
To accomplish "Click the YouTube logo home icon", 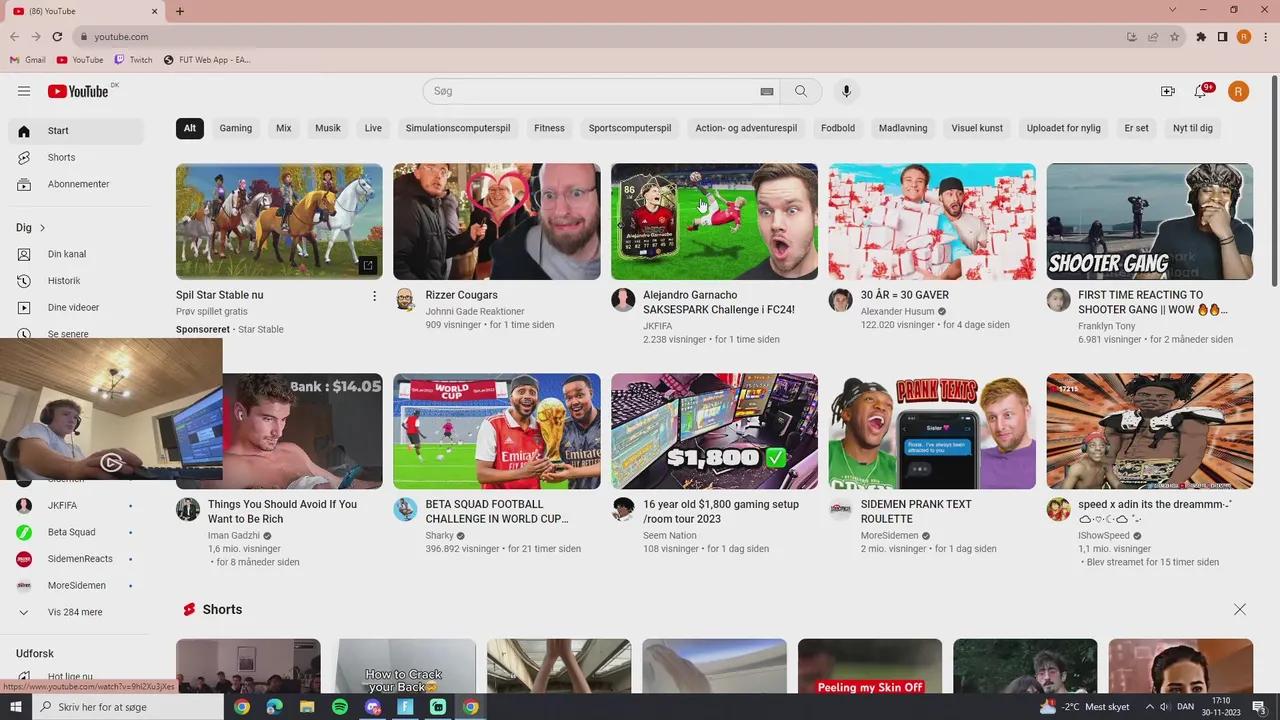I will (x=78, y=91).
